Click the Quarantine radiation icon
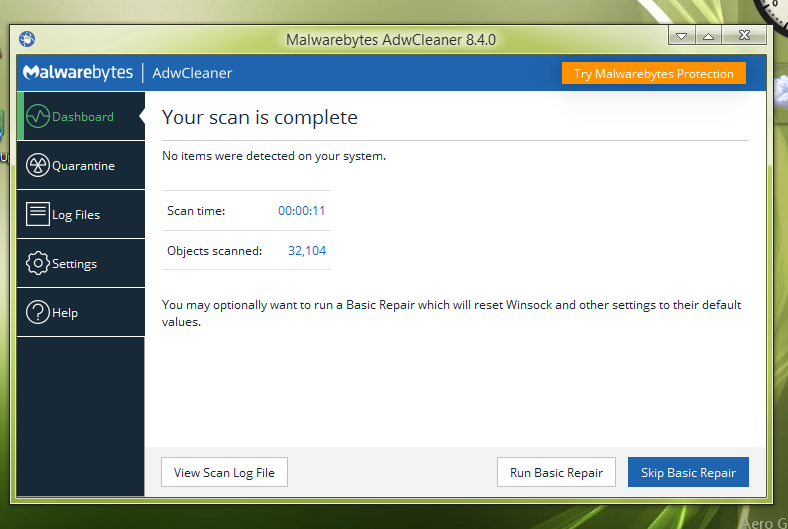 click(38, 165)
